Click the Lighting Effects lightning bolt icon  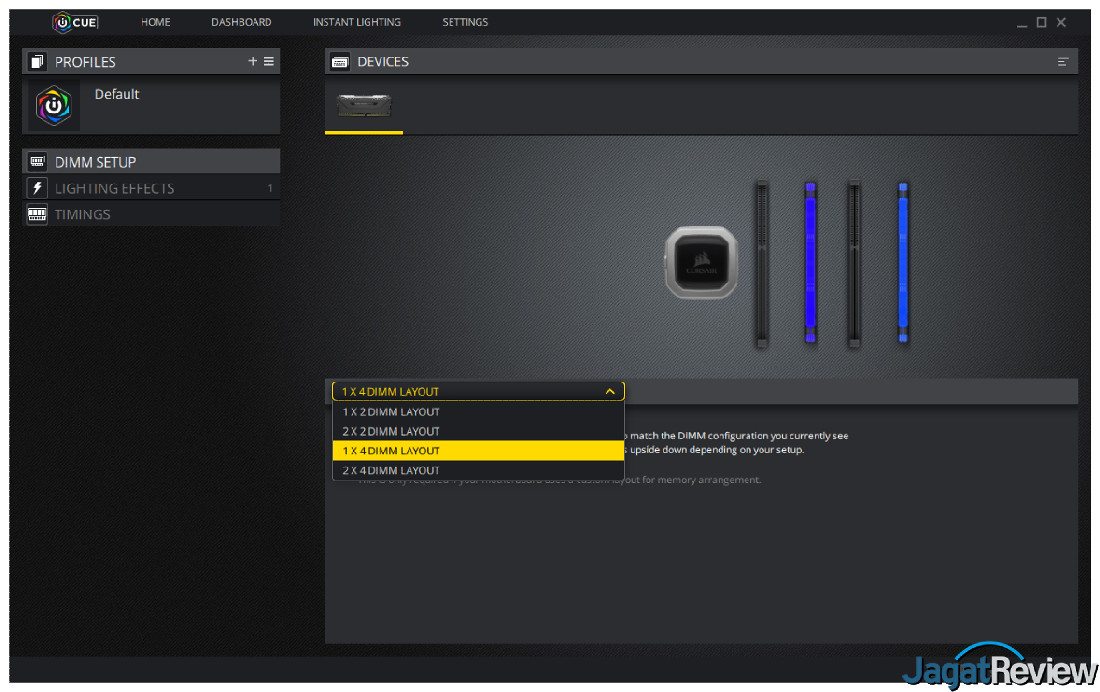click(x=37, y=188)
